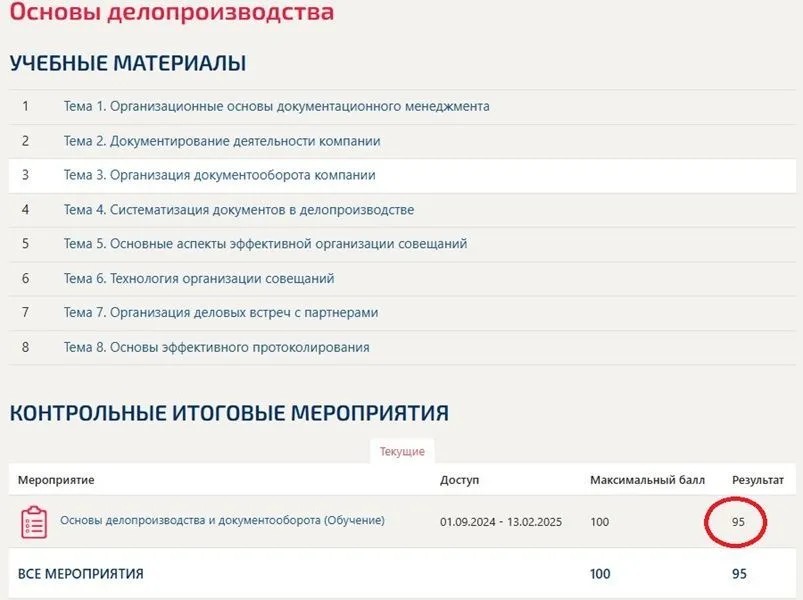Viewport: 803px width, 600px height.
Task: Open Тема 8. Основы эффективного протоколирования
Action: click(216, 347)
